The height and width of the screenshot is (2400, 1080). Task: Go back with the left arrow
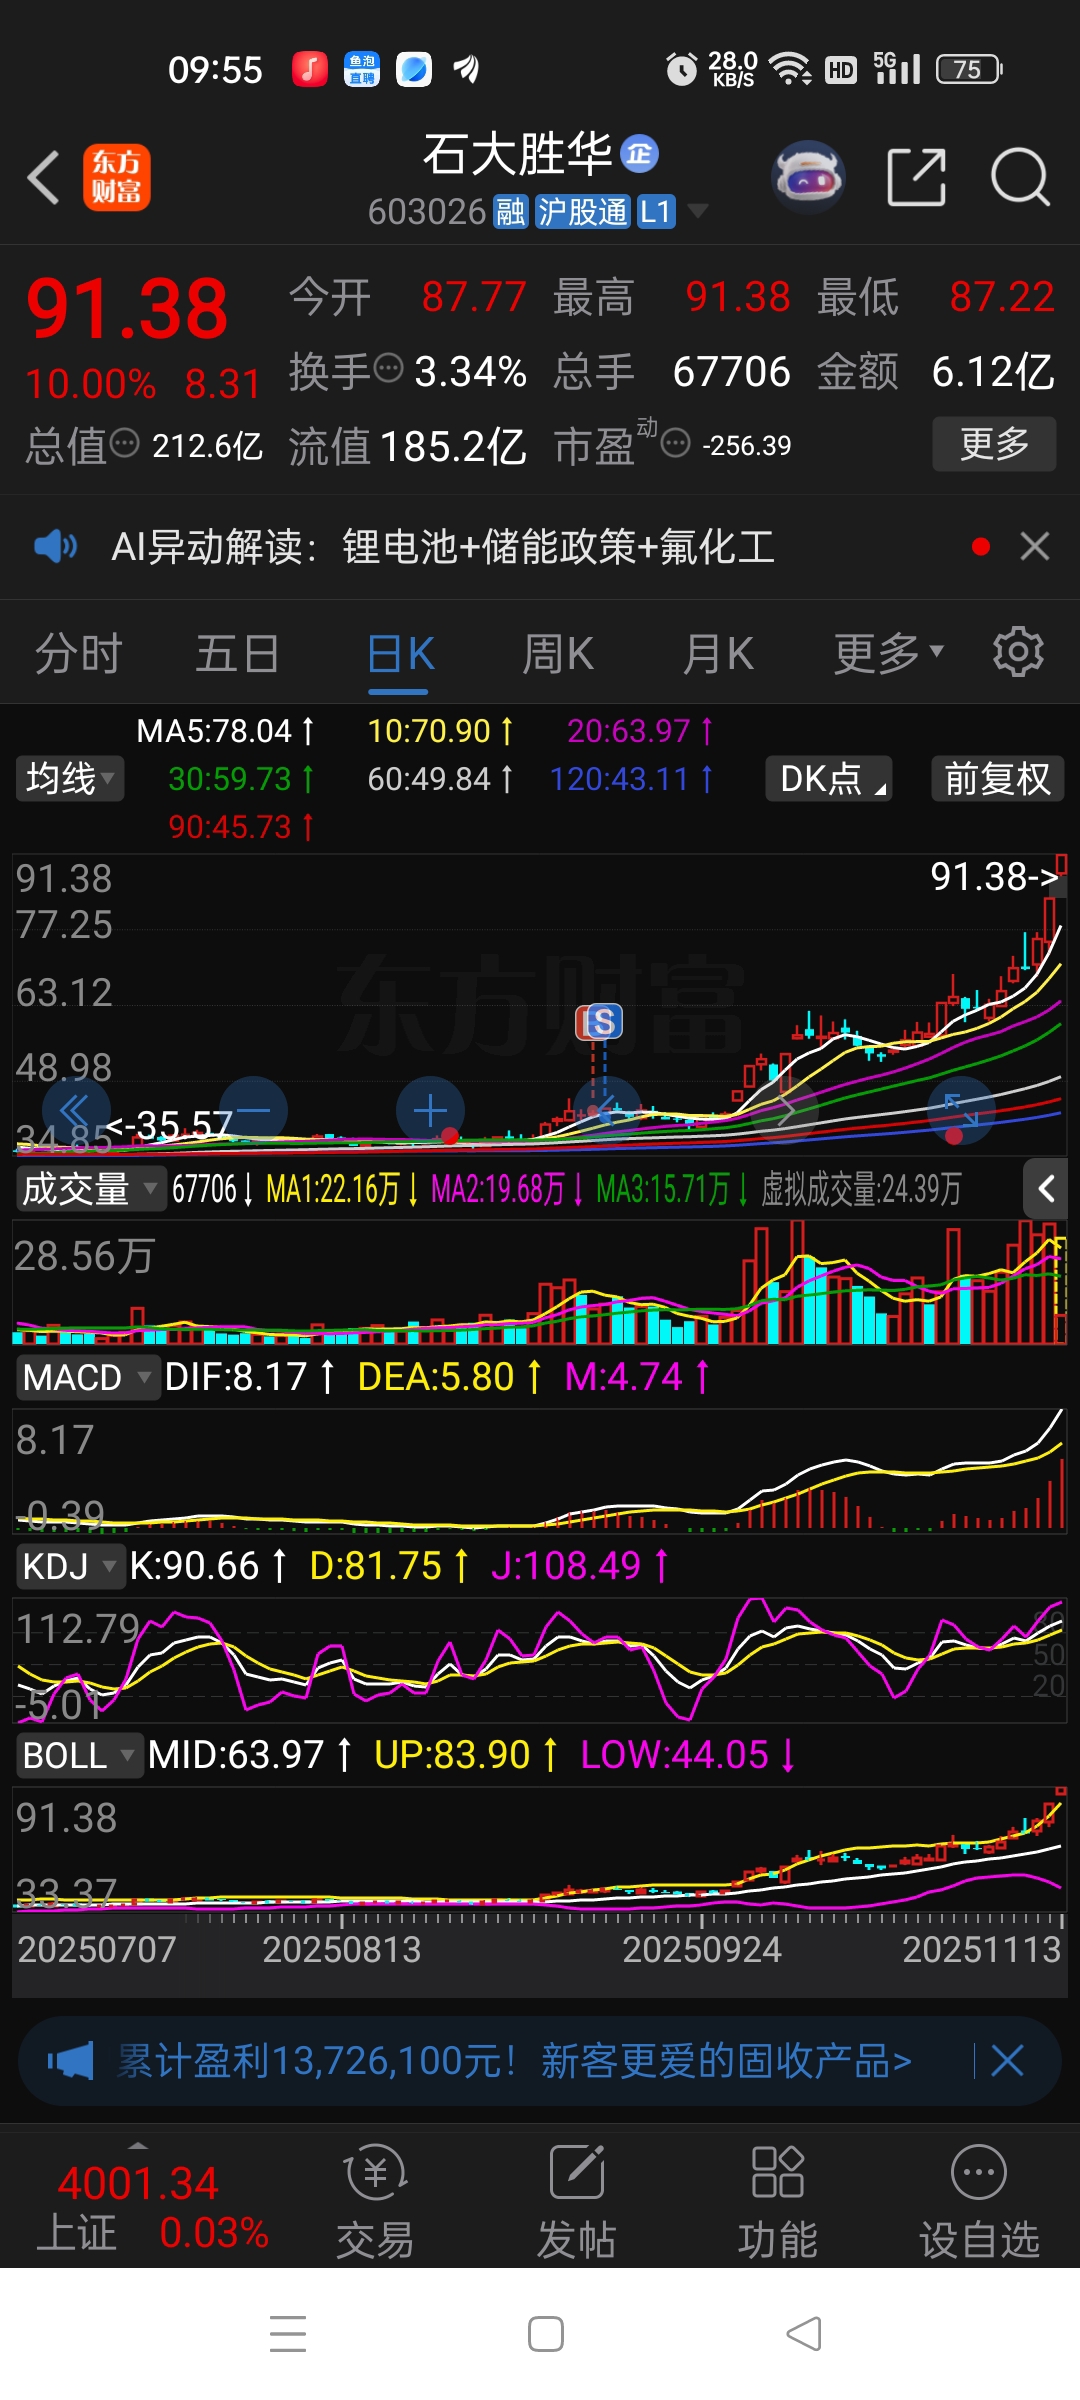pos(43,178)
